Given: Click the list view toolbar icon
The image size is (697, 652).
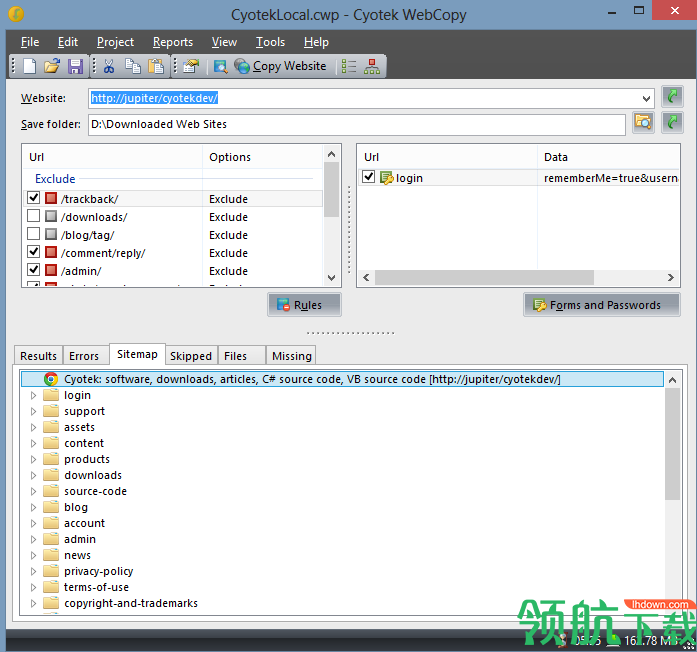Looking at the screenshot, I should pyautogui.click(x=349, y=66).
